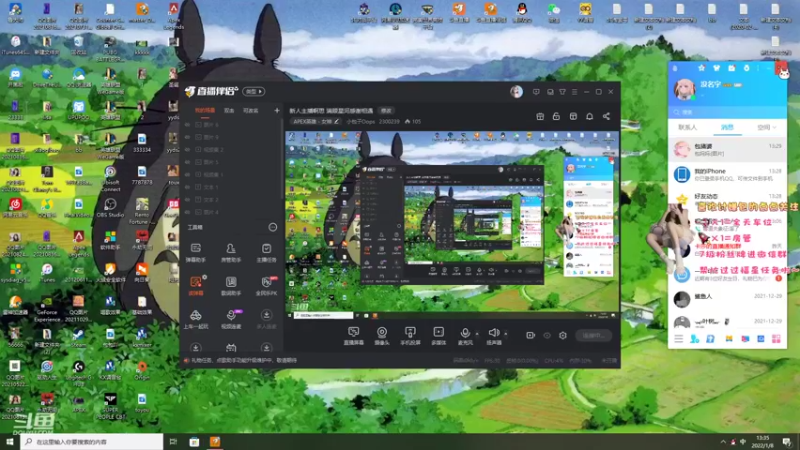The height and width of the screenshot is (450, 800).
Task: Add a 多媒体 multimedia source
Action: click(439, 336)
